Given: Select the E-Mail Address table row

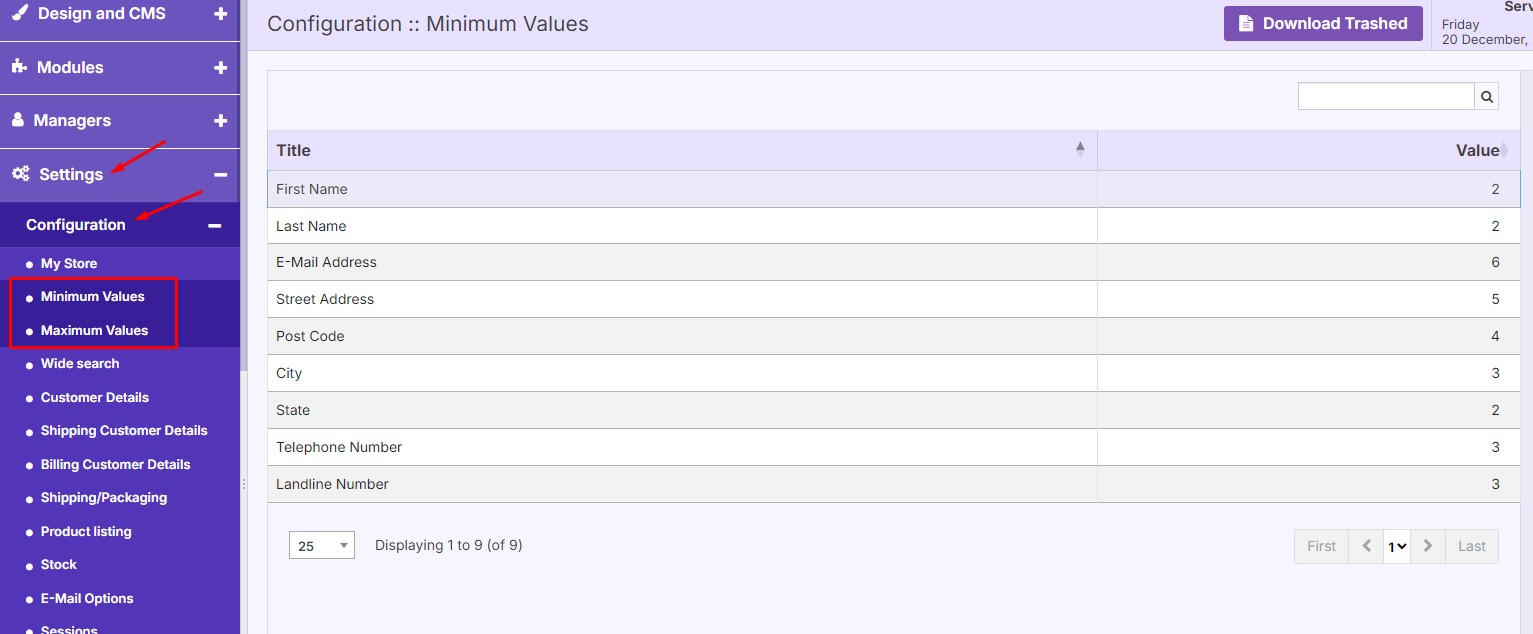Looking at the screenshot, I should coord(680,262).
